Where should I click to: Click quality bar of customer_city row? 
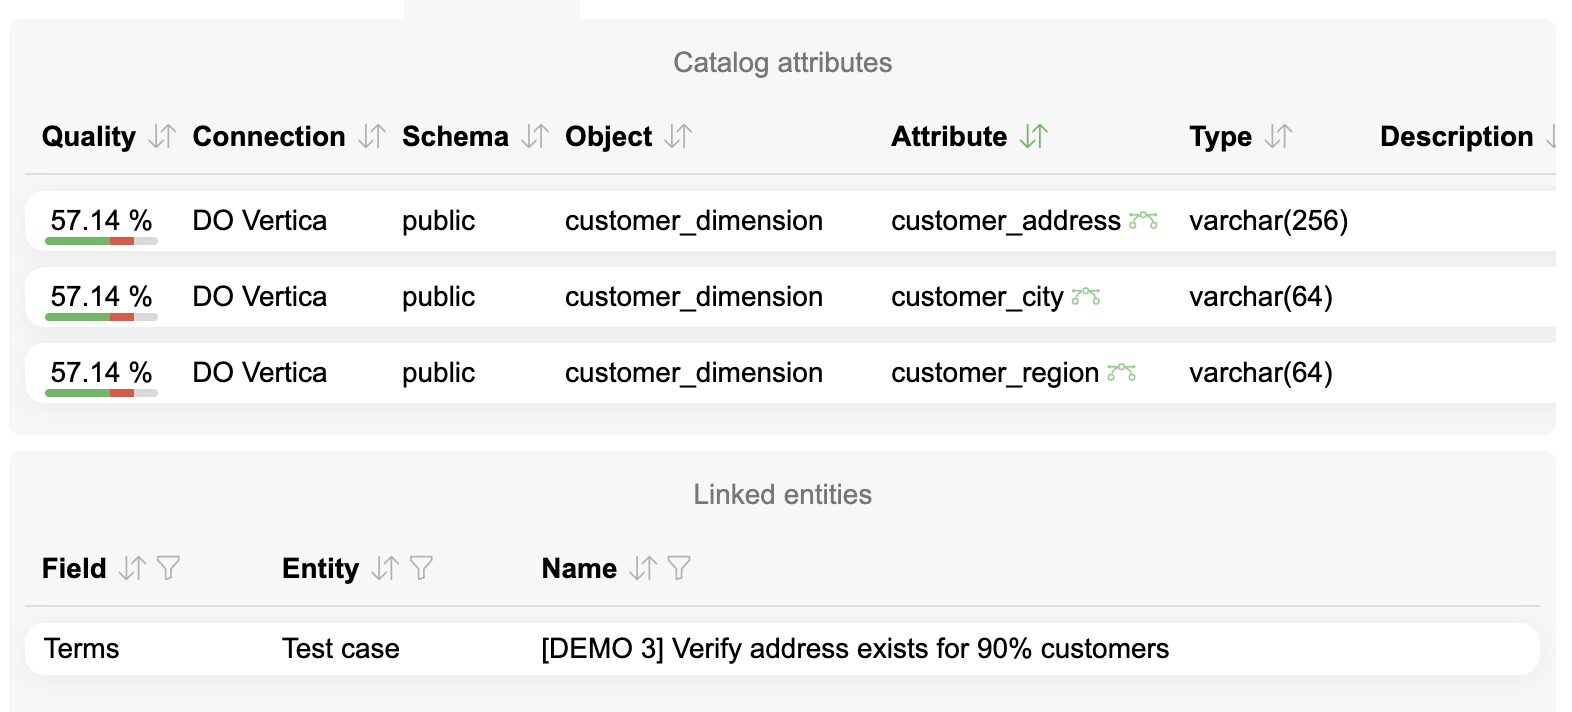pyautogui.click(x=101, y=317)
